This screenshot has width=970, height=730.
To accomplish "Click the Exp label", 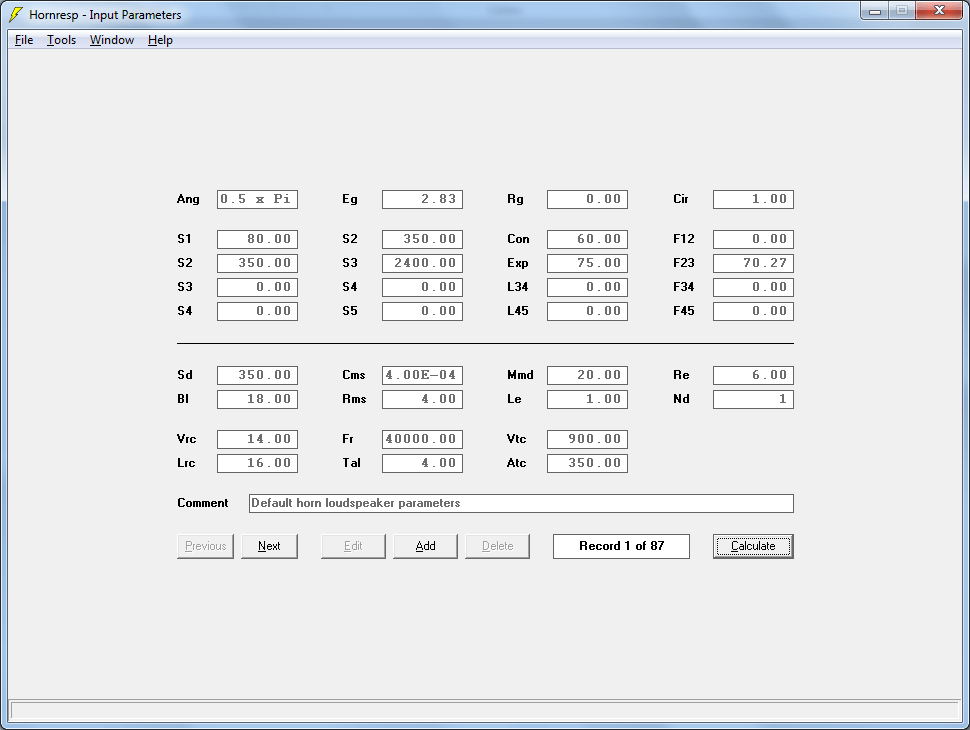I will [x=518, y=263].
